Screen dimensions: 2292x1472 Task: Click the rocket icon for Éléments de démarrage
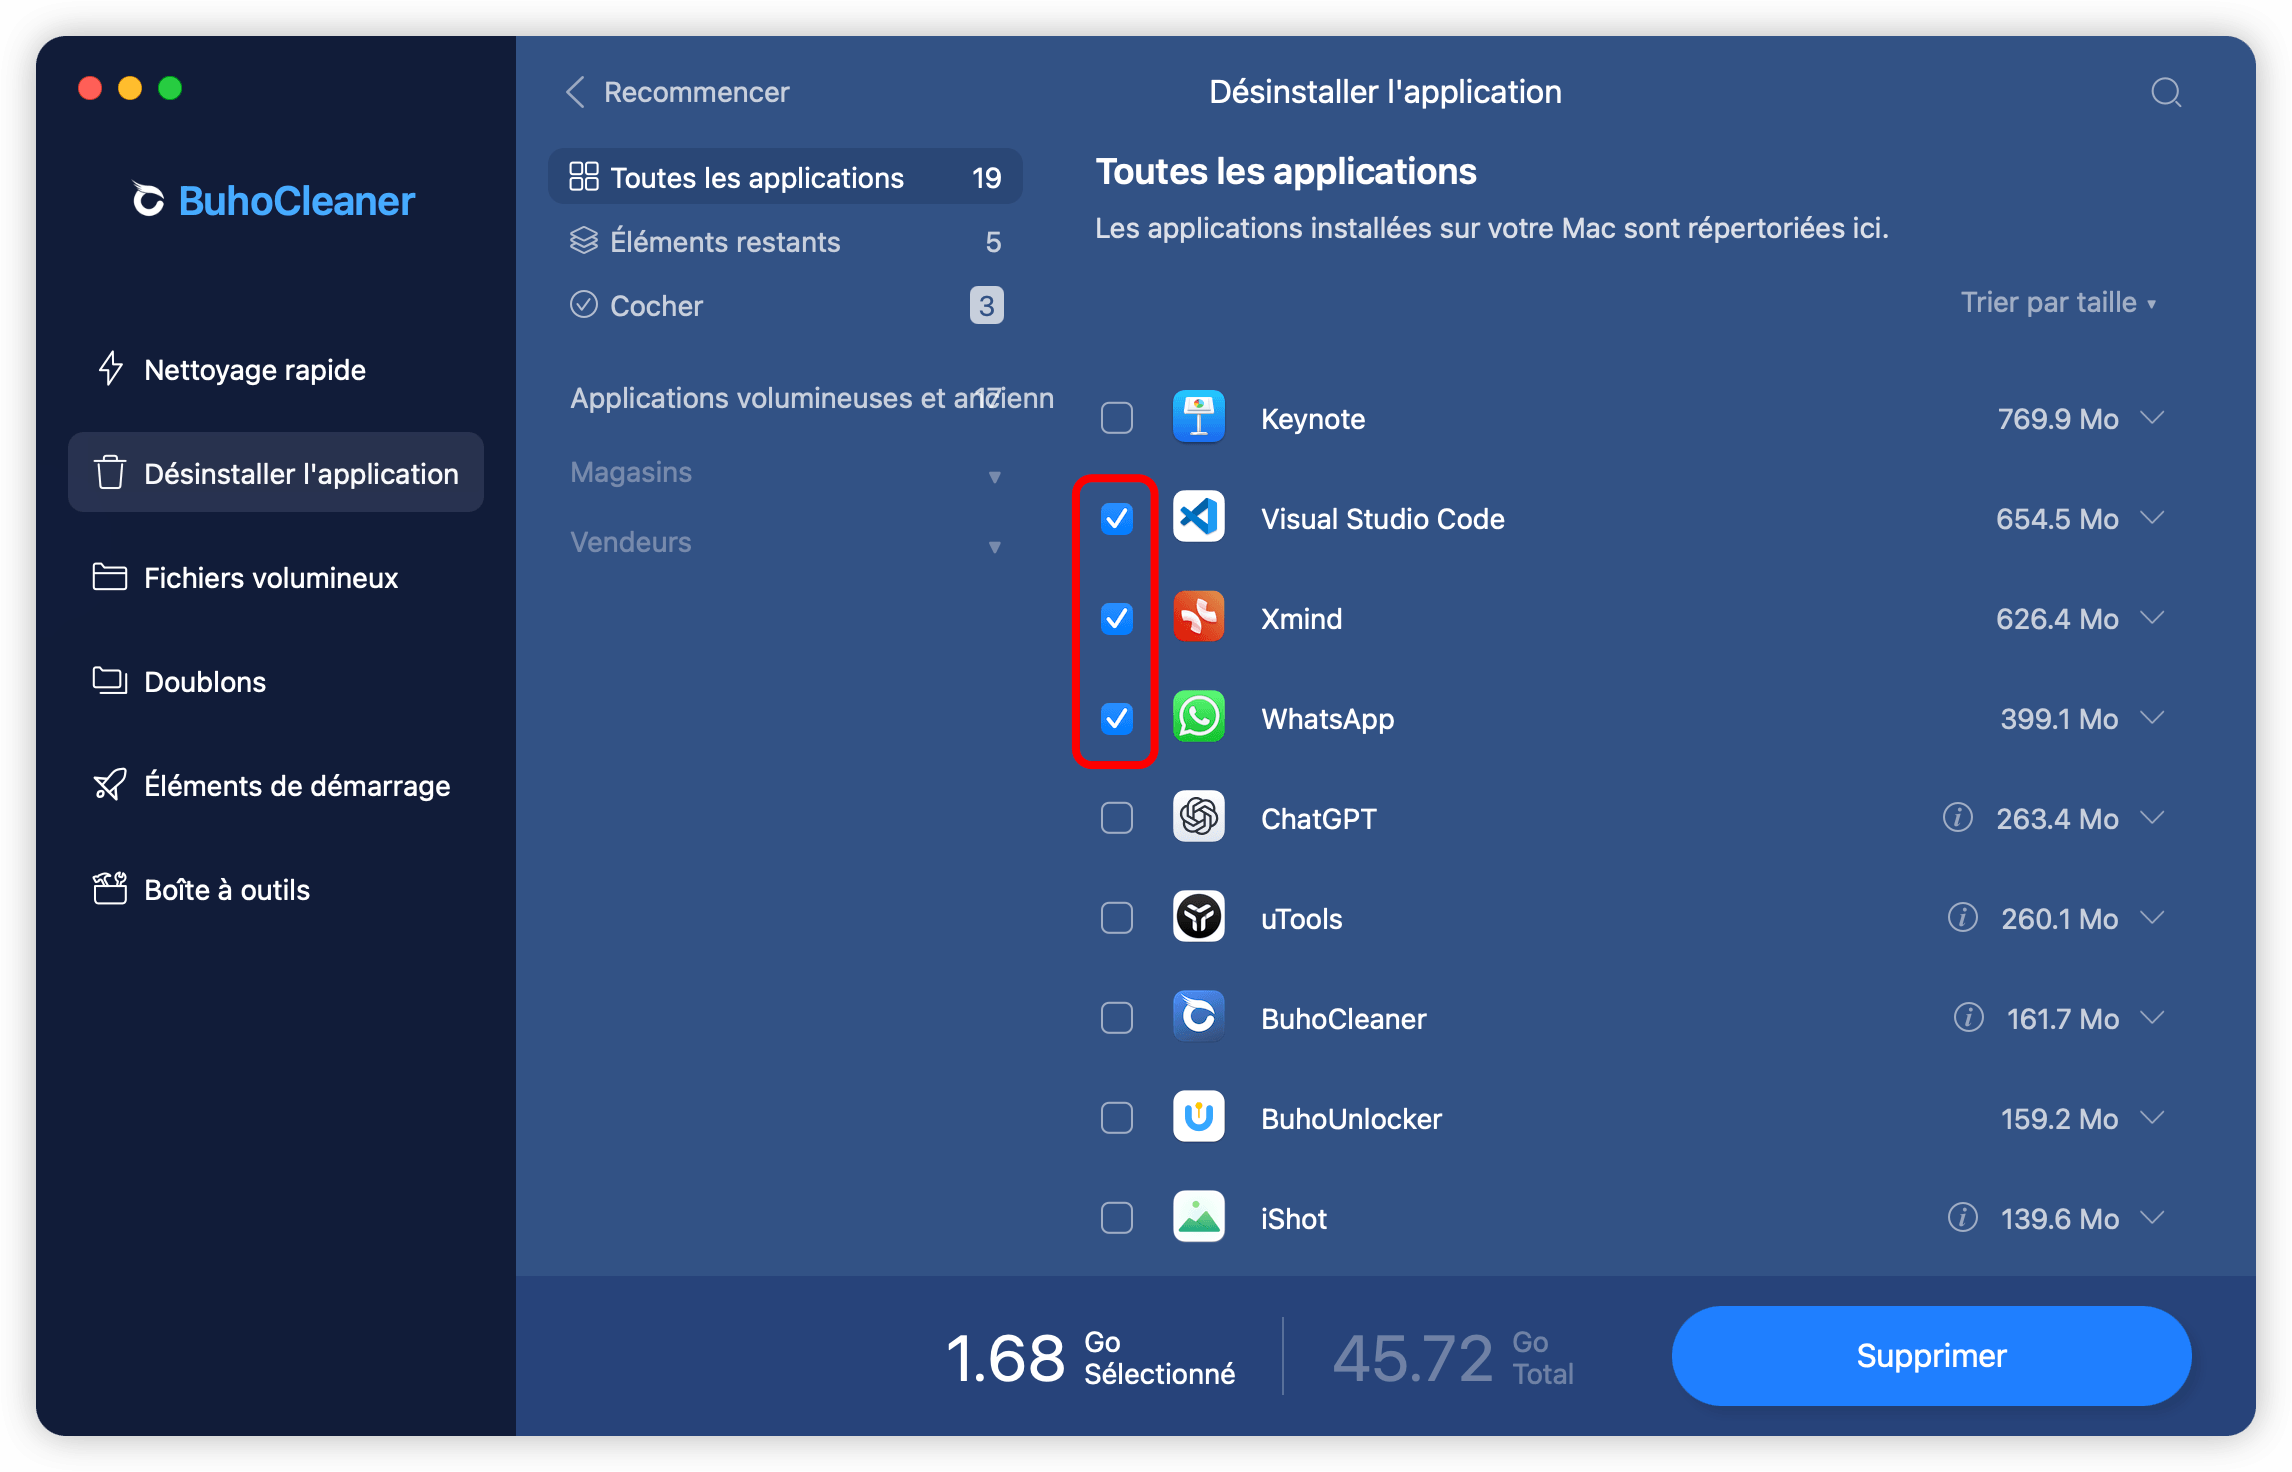110,785
